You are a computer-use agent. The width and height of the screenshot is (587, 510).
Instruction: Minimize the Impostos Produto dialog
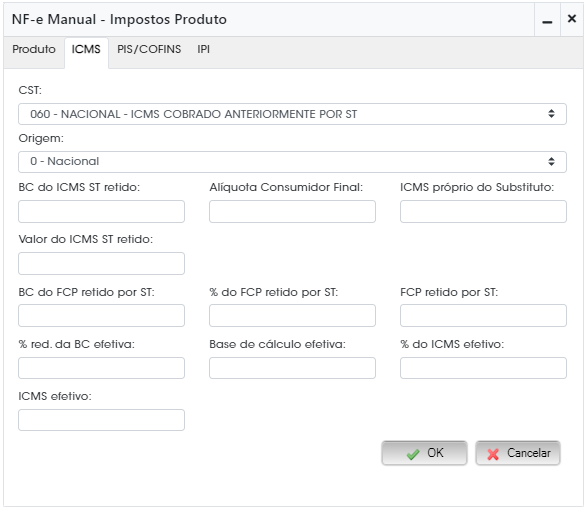pyautogui.click(x=547, y=19)
